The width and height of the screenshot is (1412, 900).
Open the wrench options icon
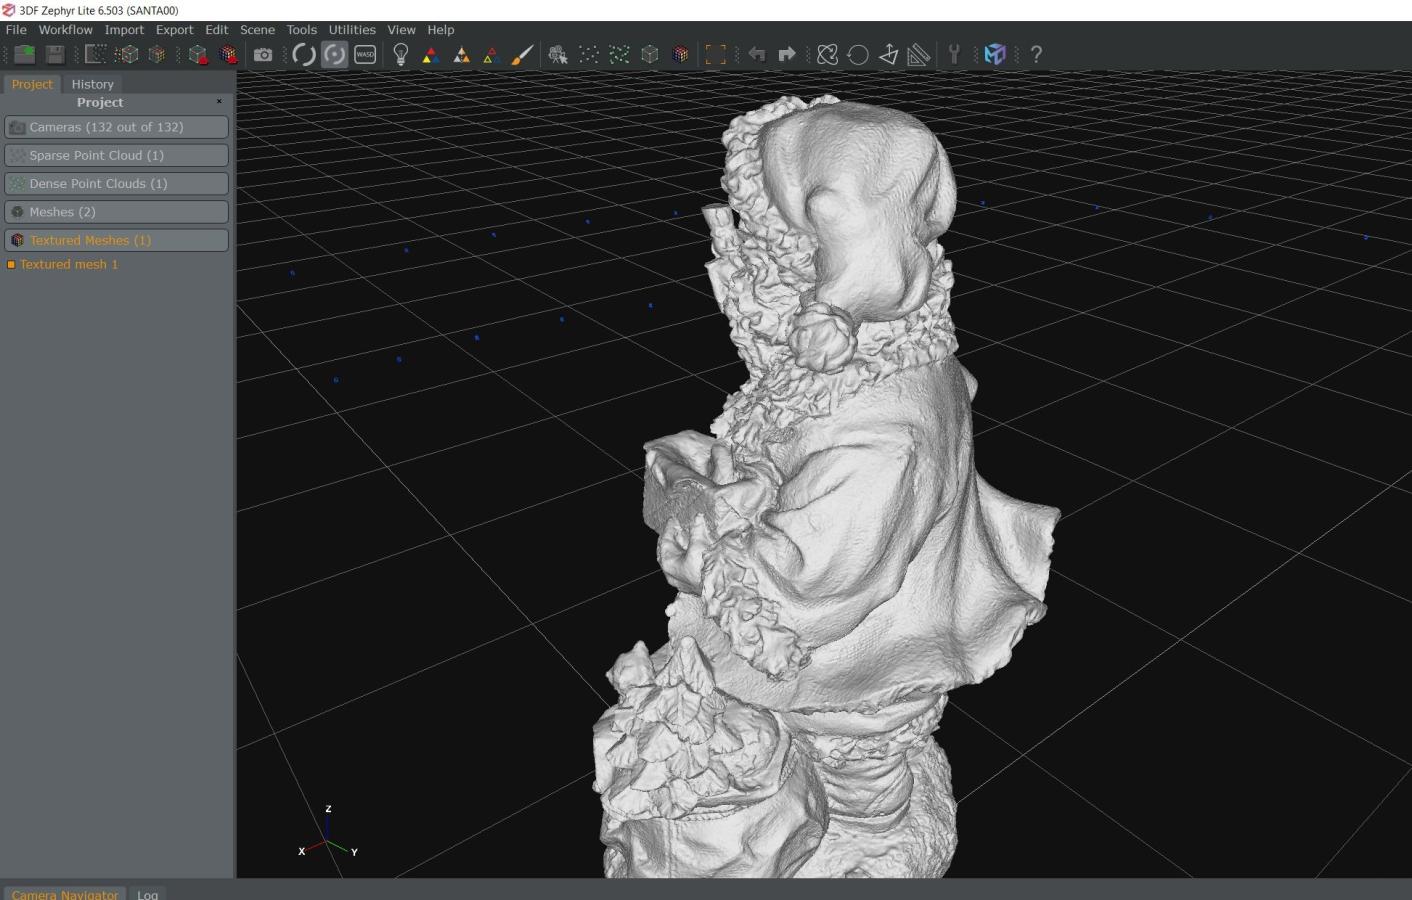point(954,55)
